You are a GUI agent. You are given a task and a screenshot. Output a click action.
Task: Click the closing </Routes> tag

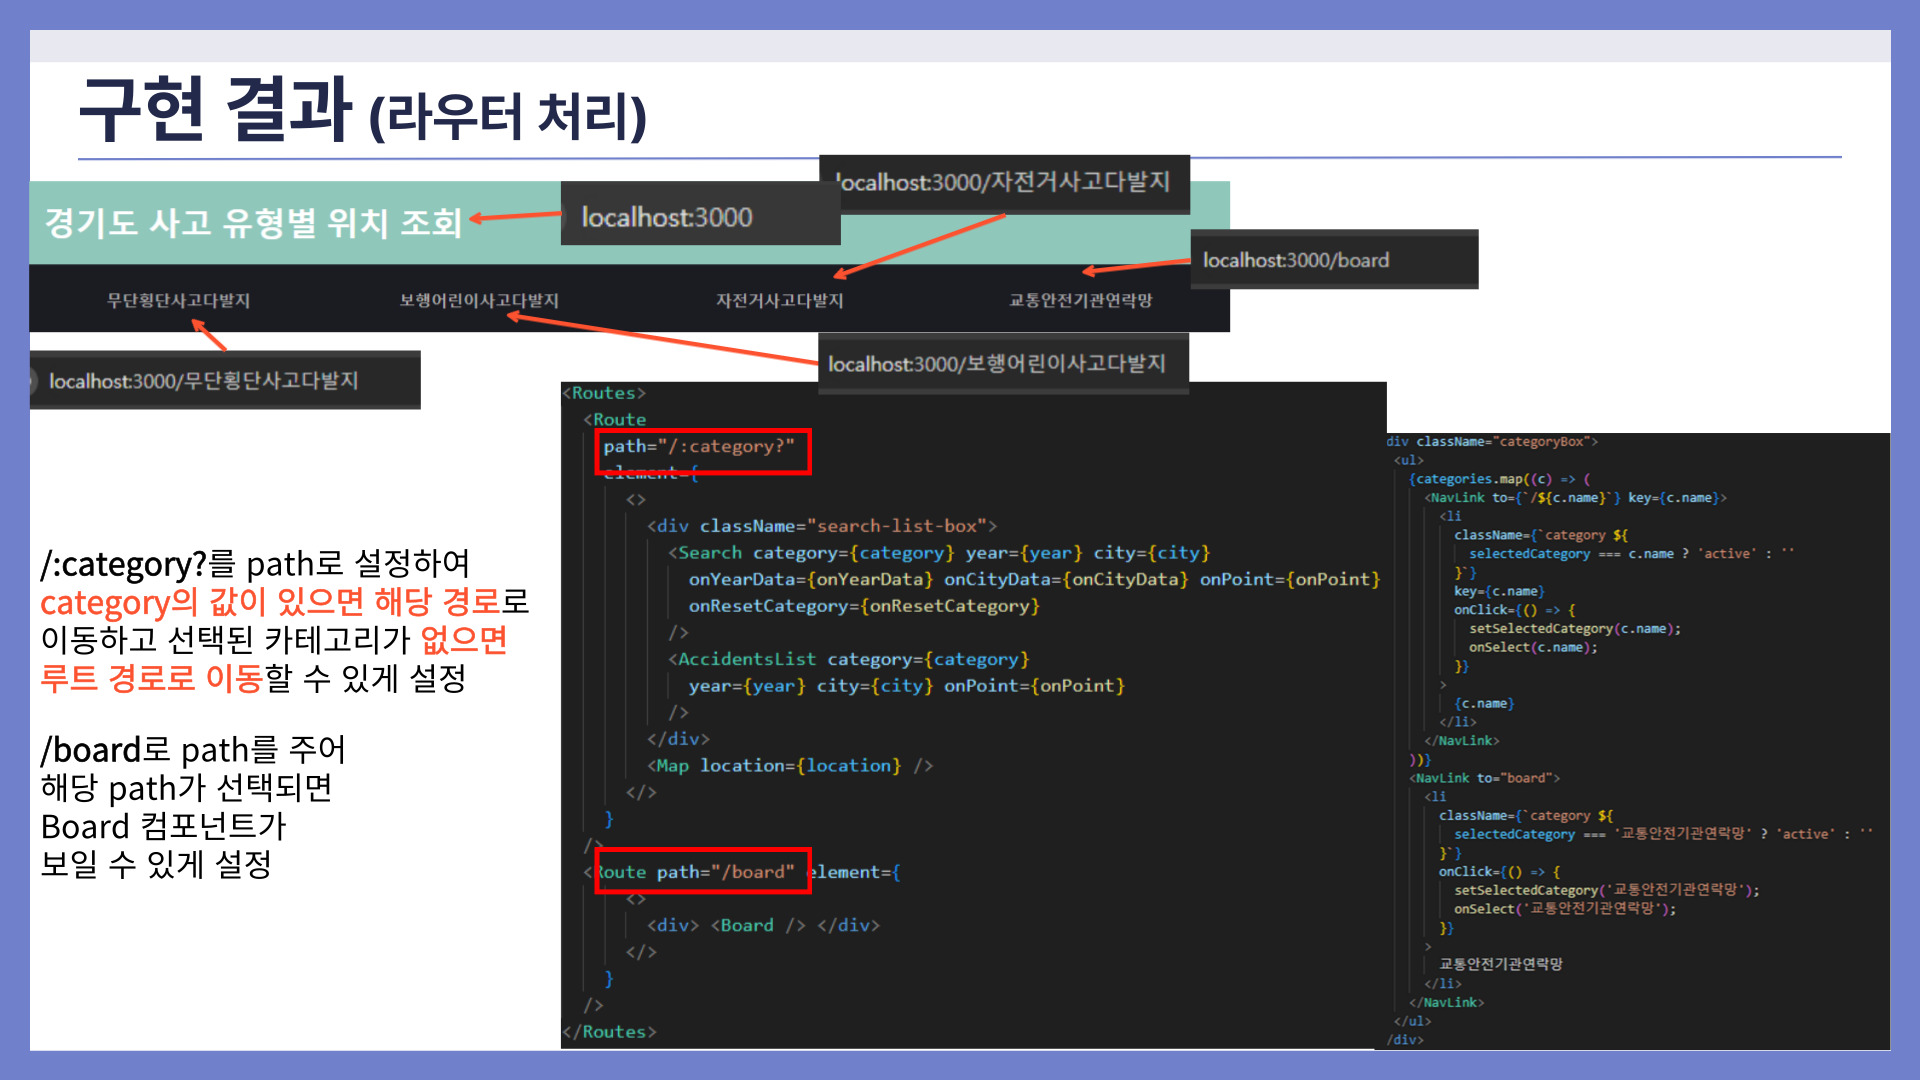click(x=609, y=1032)
